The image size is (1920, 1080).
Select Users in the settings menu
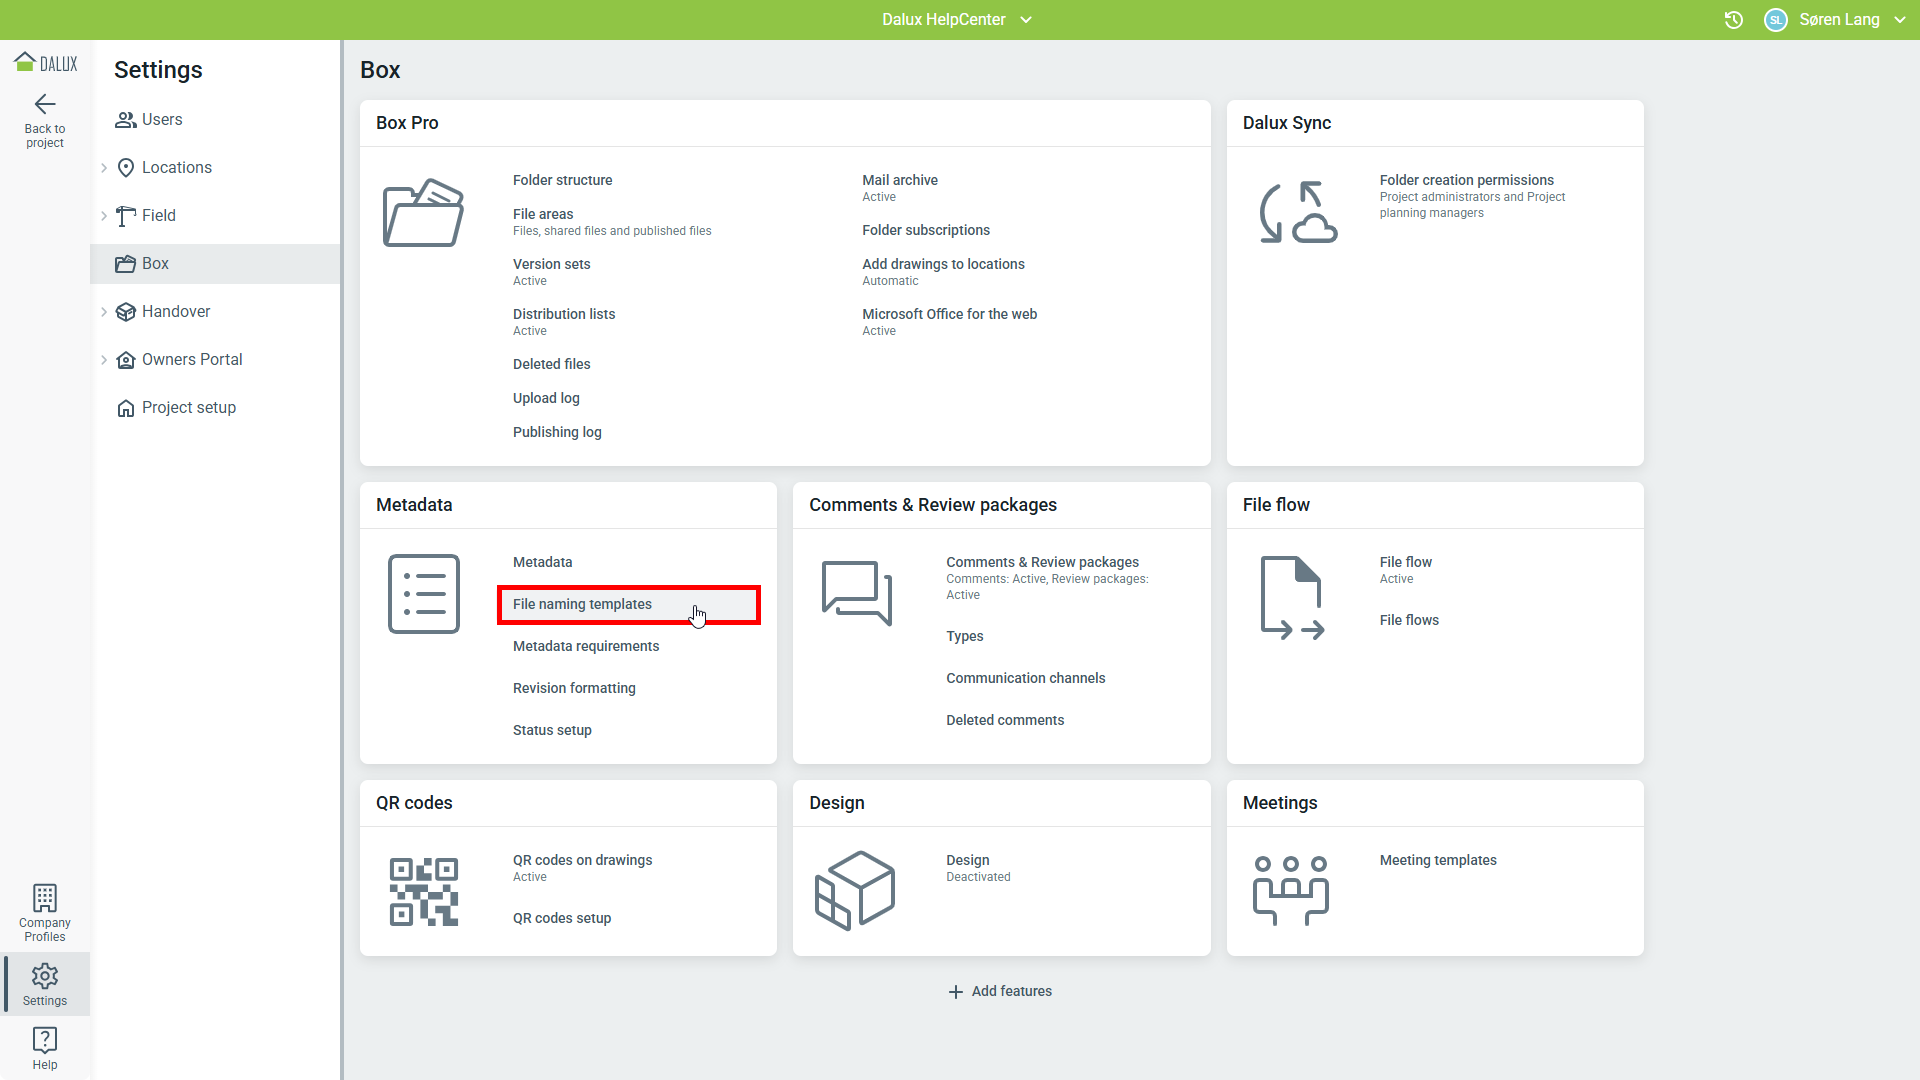[162, 120]
